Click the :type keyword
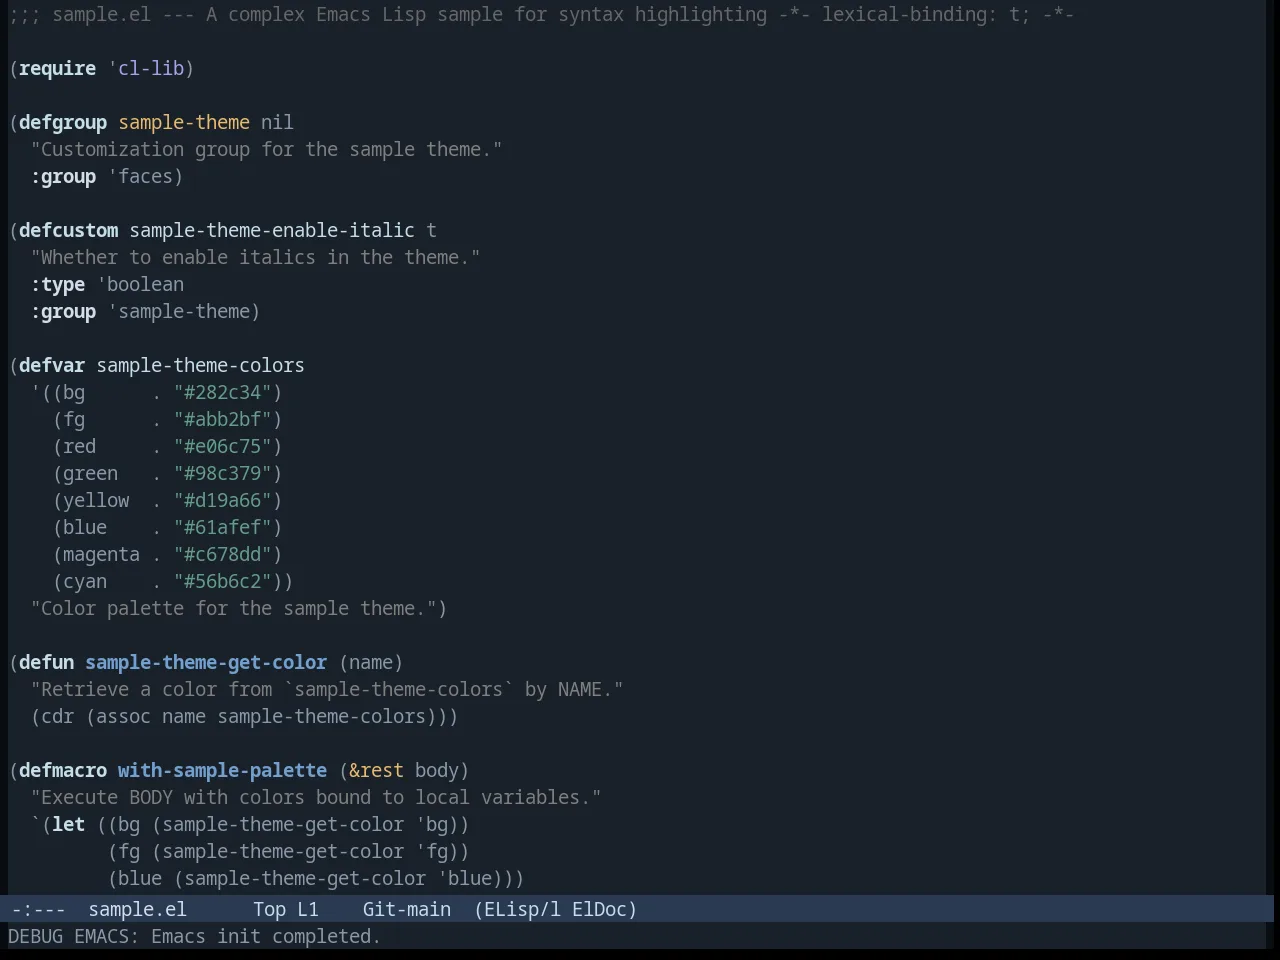 [58, 284]
